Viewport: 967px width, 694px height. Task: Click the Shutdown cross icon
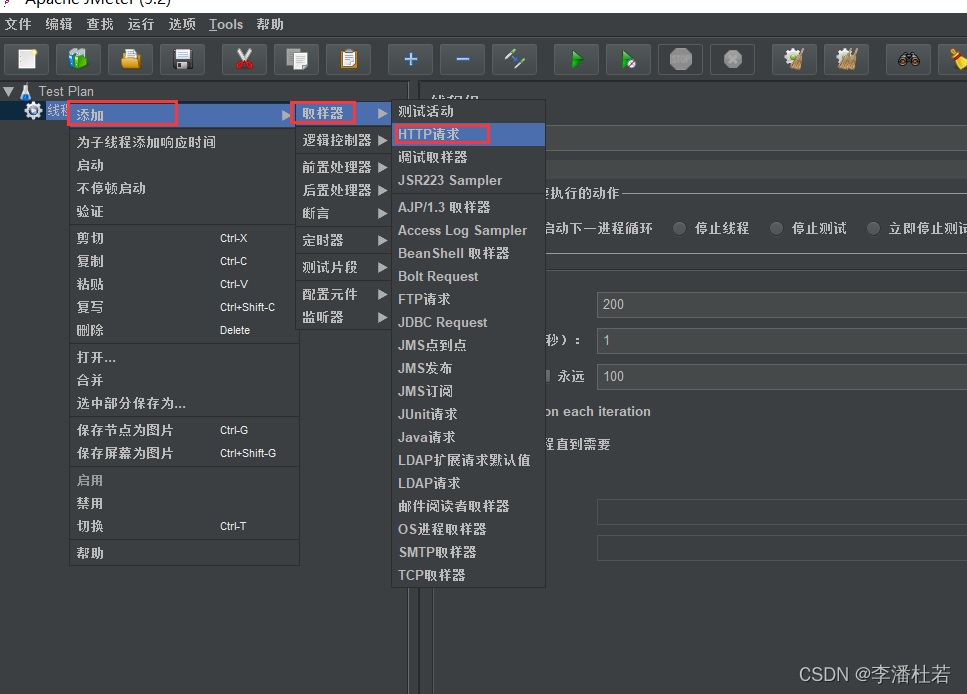pos(733,59)
